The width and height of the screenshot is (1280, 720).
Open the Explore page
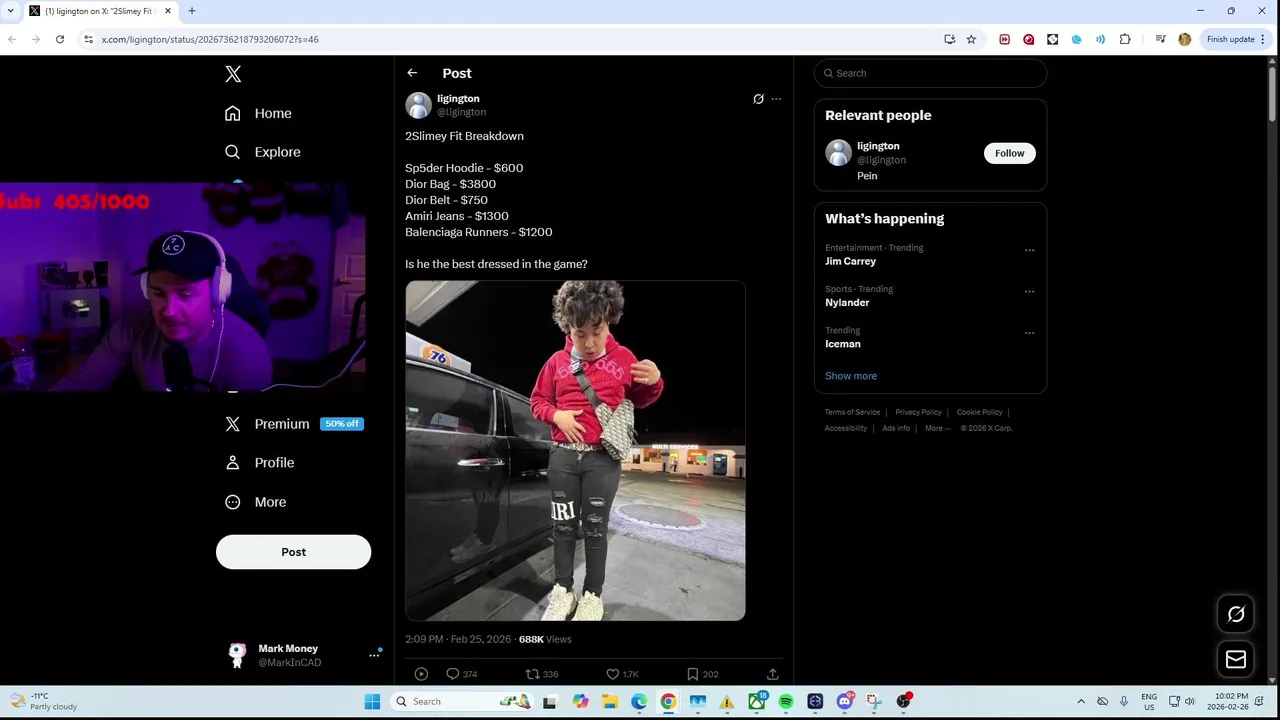coord(263,152)
